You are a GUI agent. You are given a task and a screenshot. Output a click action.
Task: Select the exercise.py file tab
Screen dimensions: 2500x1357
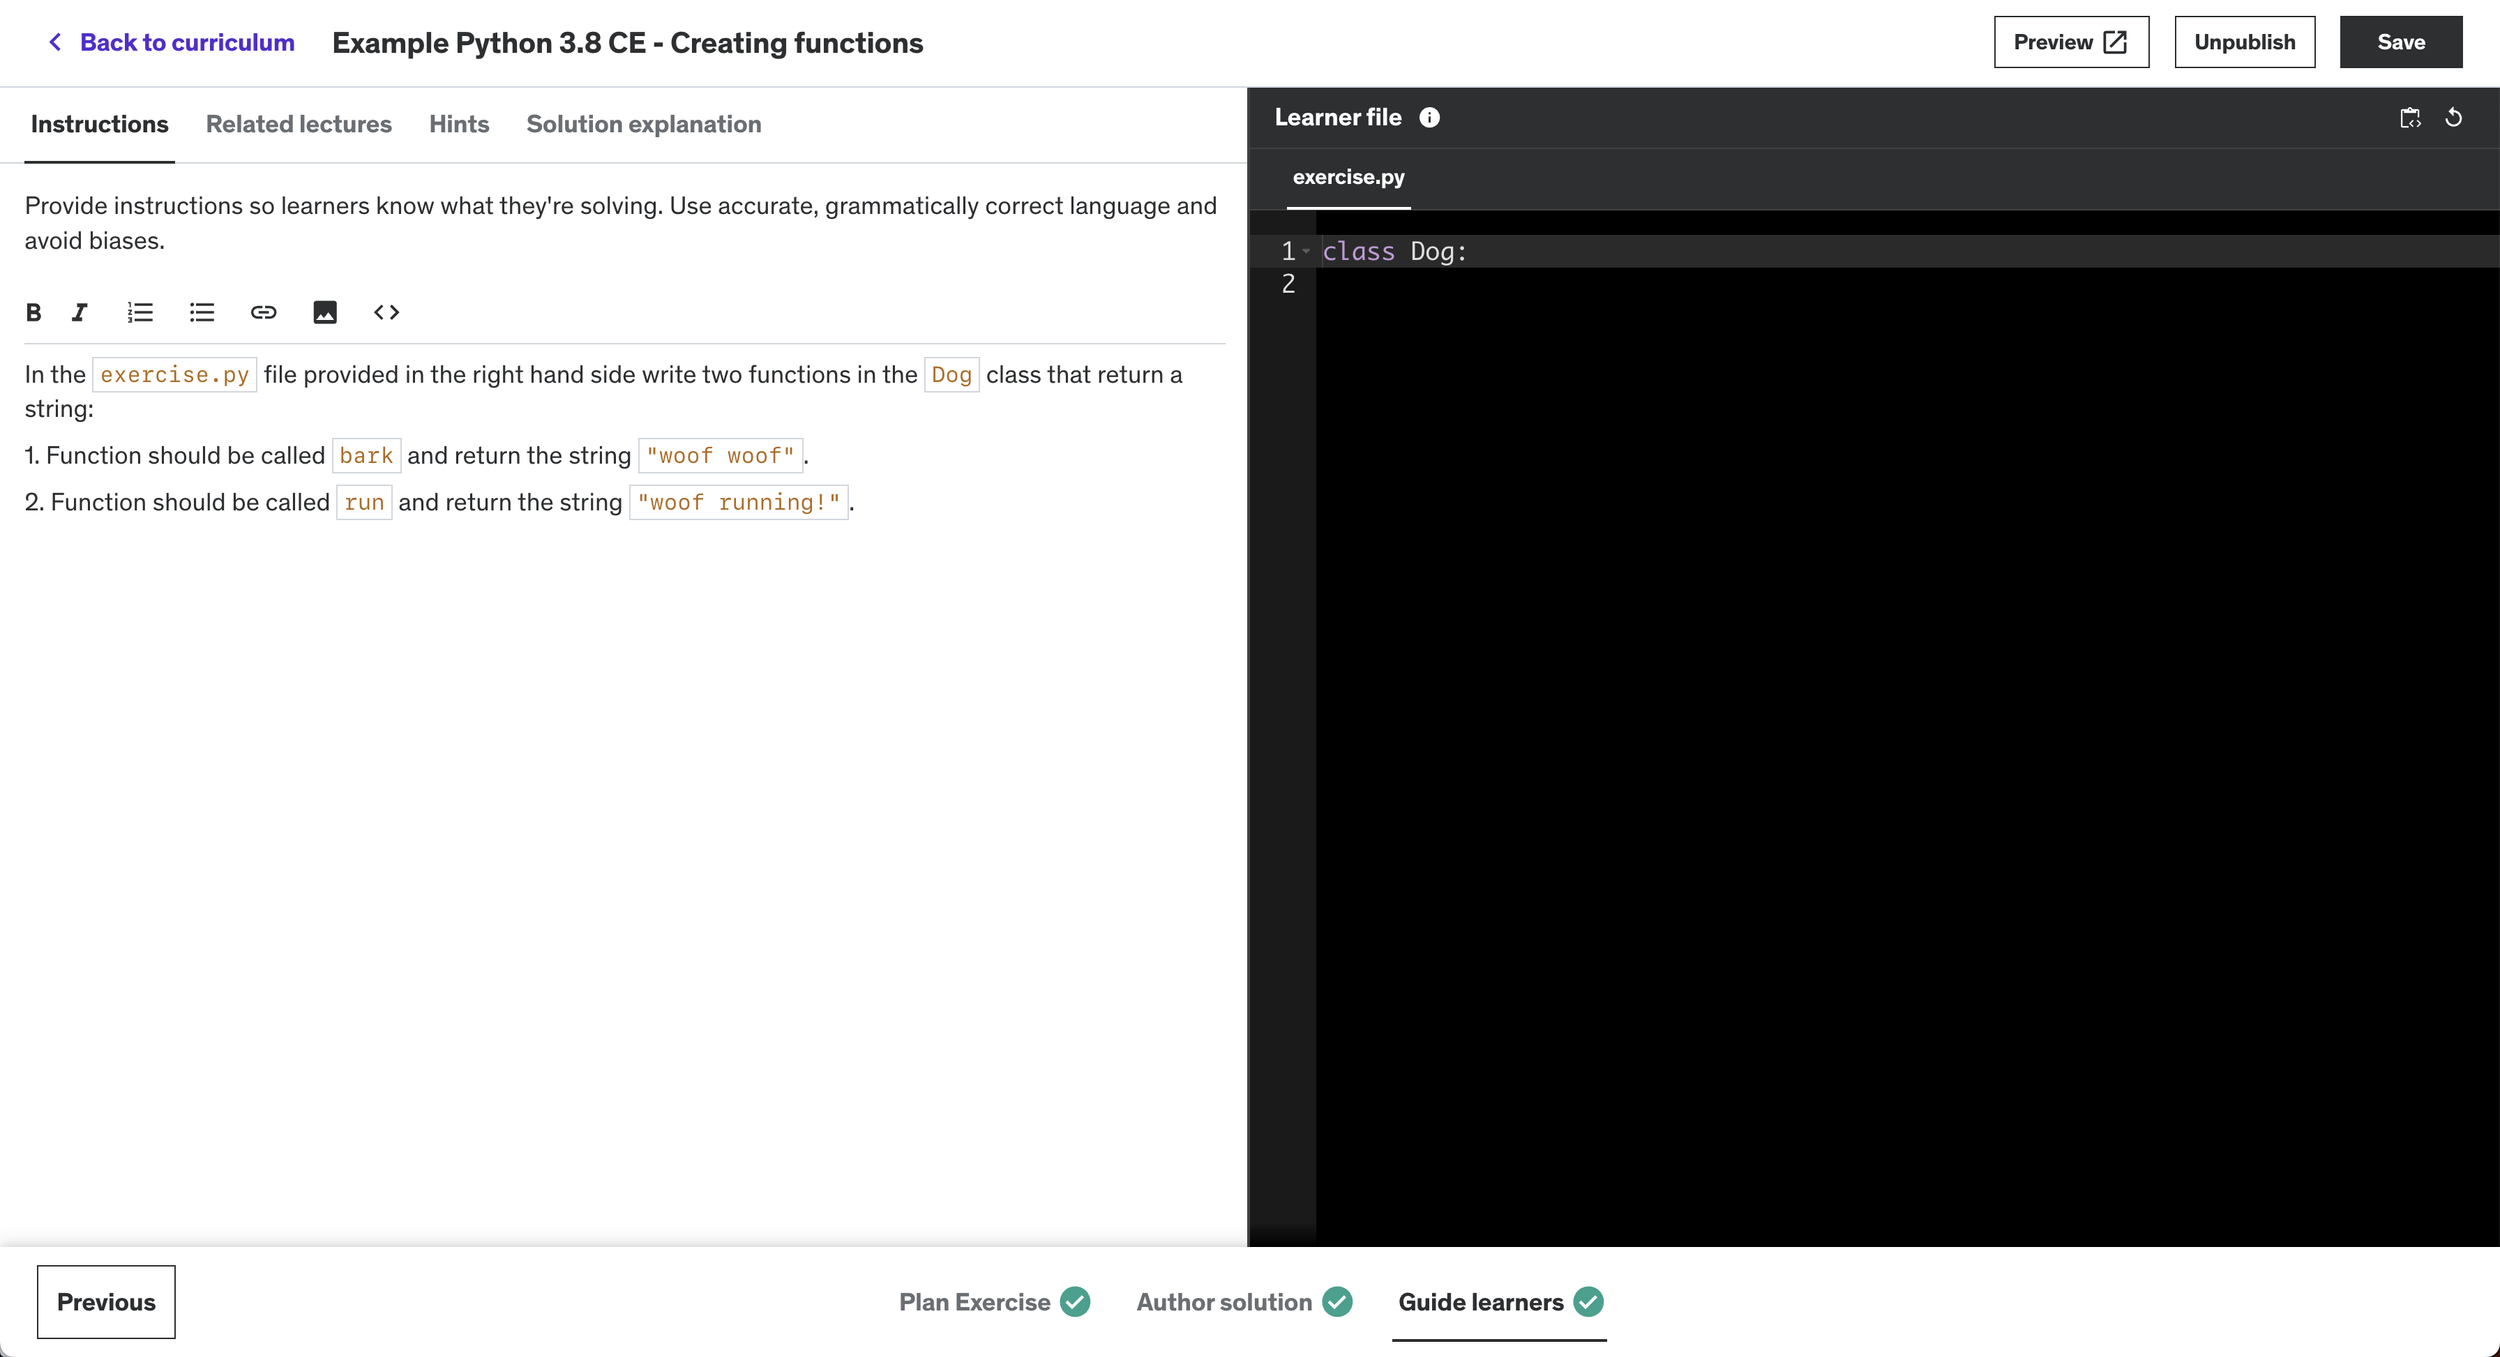[x=1348, y=177]
